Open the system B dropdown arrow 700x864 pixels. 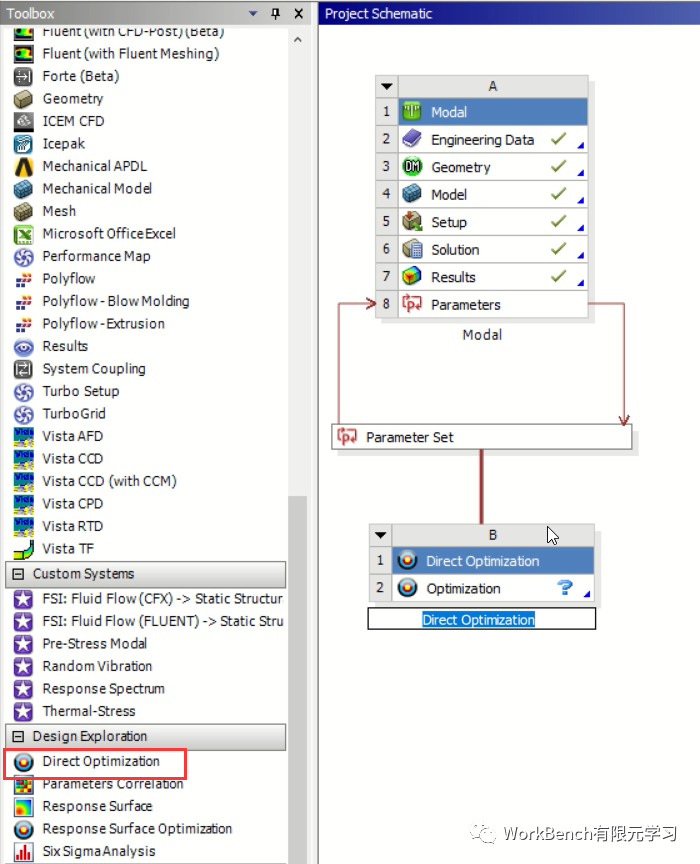pyautogui.click(x=380, y=535)
